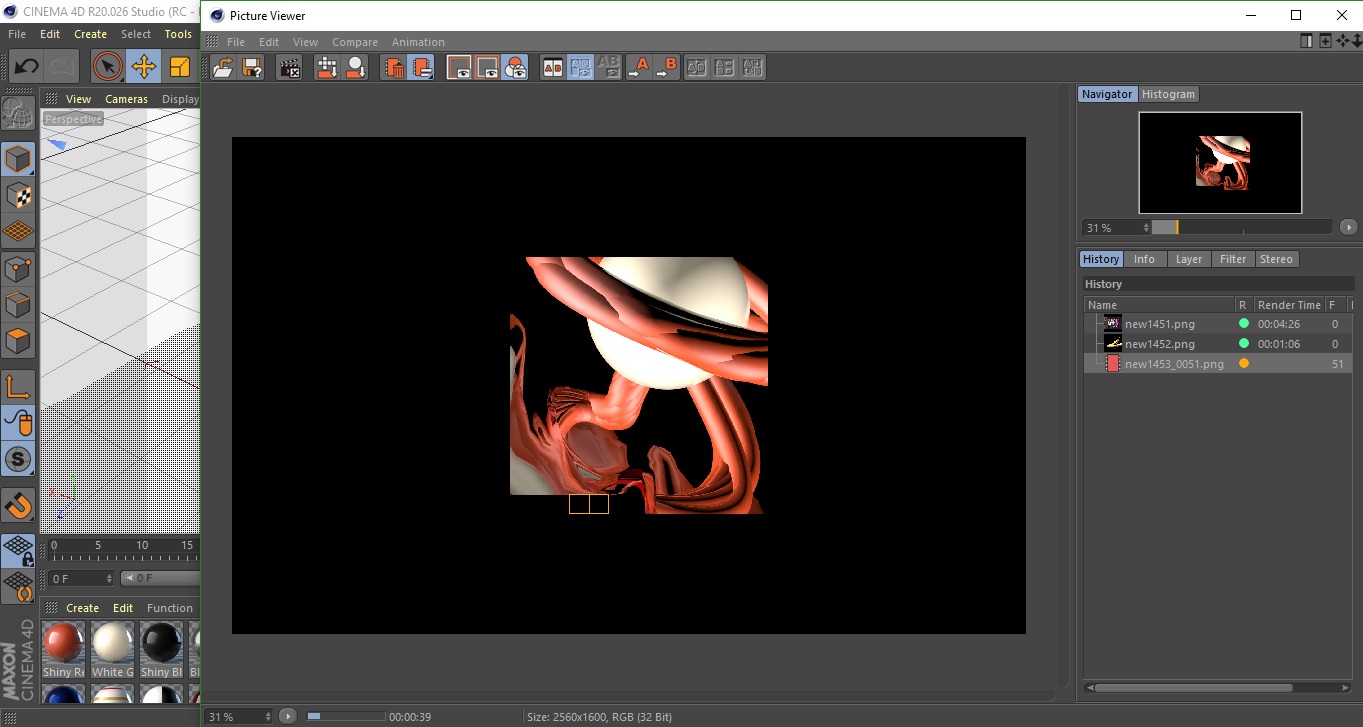Select the Move tool in main toolbar
This screenshot has width=1363, height=727.
143,67
